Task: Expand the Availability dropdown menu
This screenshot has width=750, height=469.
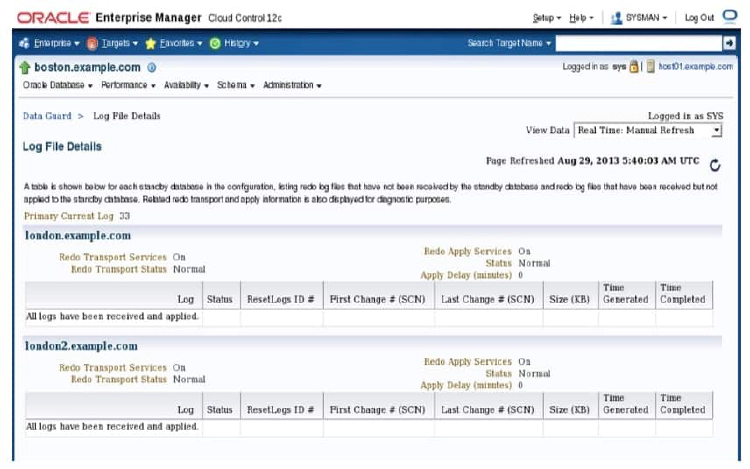Action: (186, 85)
